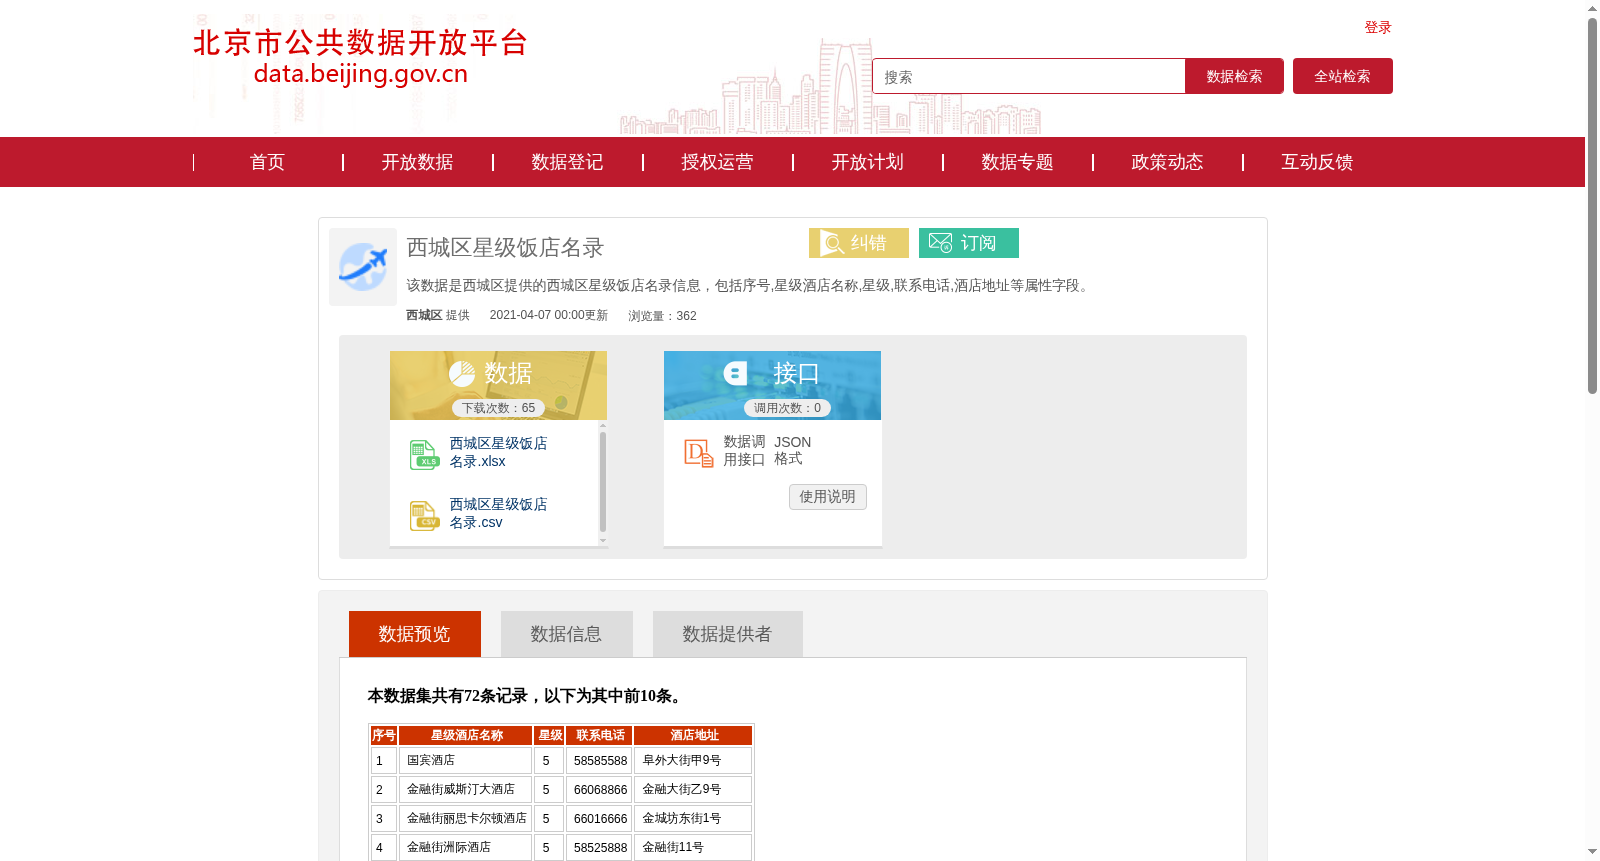The width and height of the screenshot is (1600, 861).
Task: Click the 西城区 provider name
Action: (x=424, y=315)
